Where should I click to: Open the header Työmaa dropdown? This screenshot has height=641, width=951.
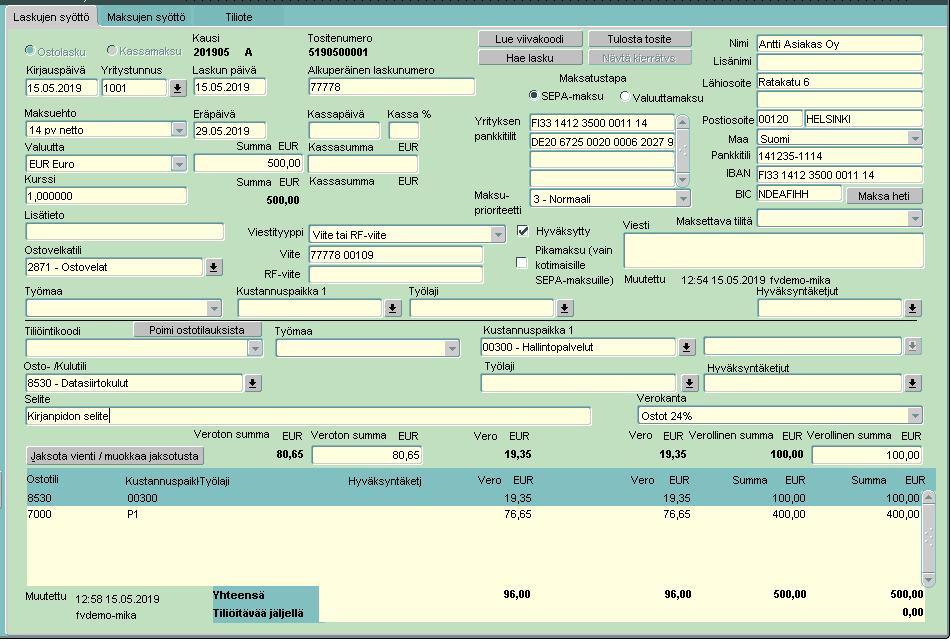(214, 308)
